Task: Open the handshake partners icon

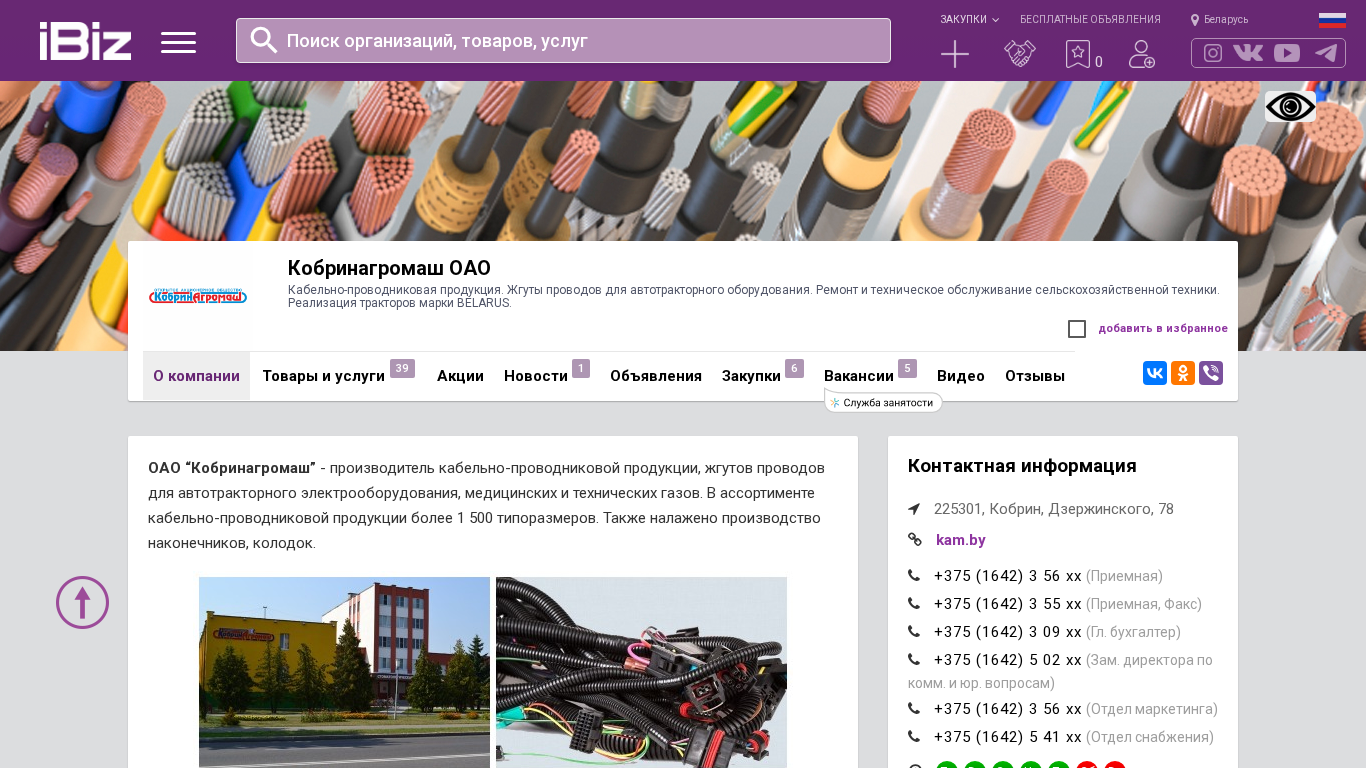Action: (1019, 54)
